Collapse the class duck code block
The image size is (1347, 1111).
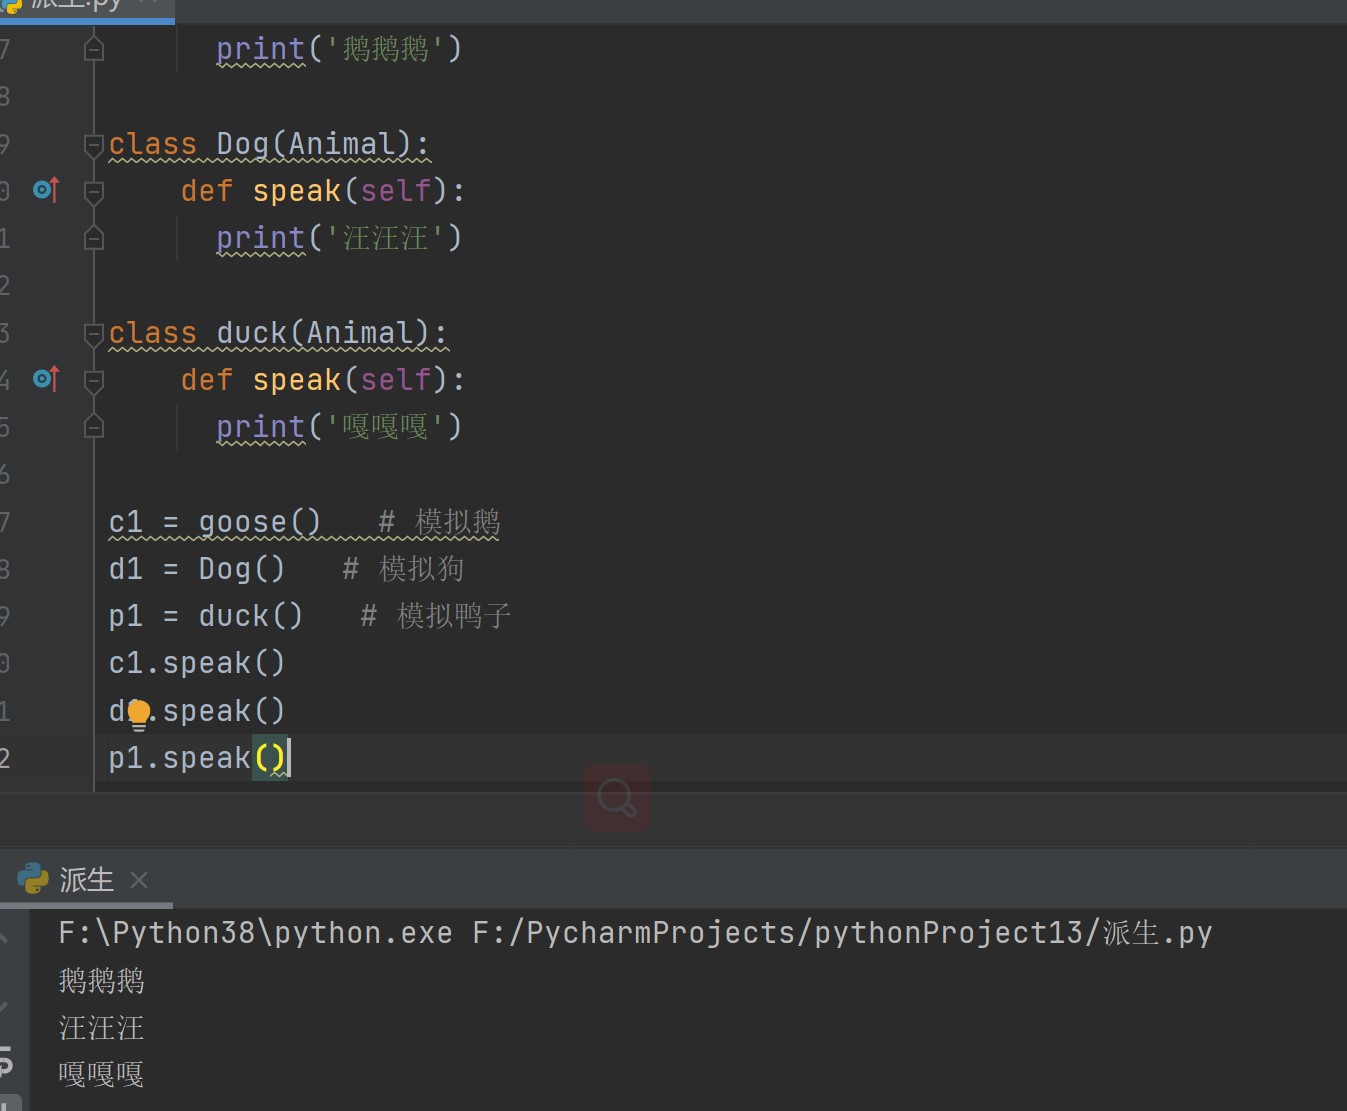pyautogui.click(x=94, y=334)
